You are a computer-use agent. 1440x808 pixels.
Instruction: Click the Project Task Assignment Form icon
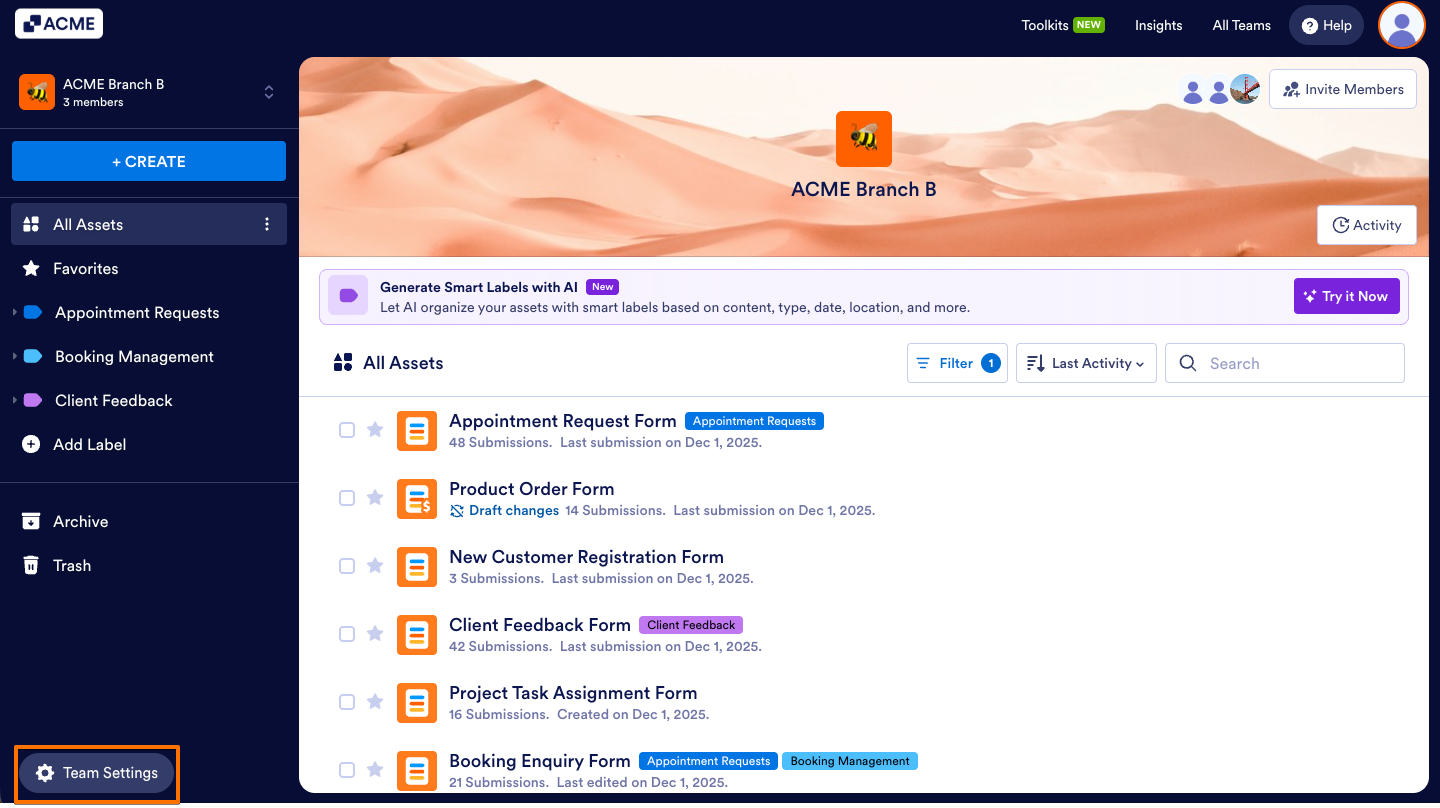click(417, 703)
